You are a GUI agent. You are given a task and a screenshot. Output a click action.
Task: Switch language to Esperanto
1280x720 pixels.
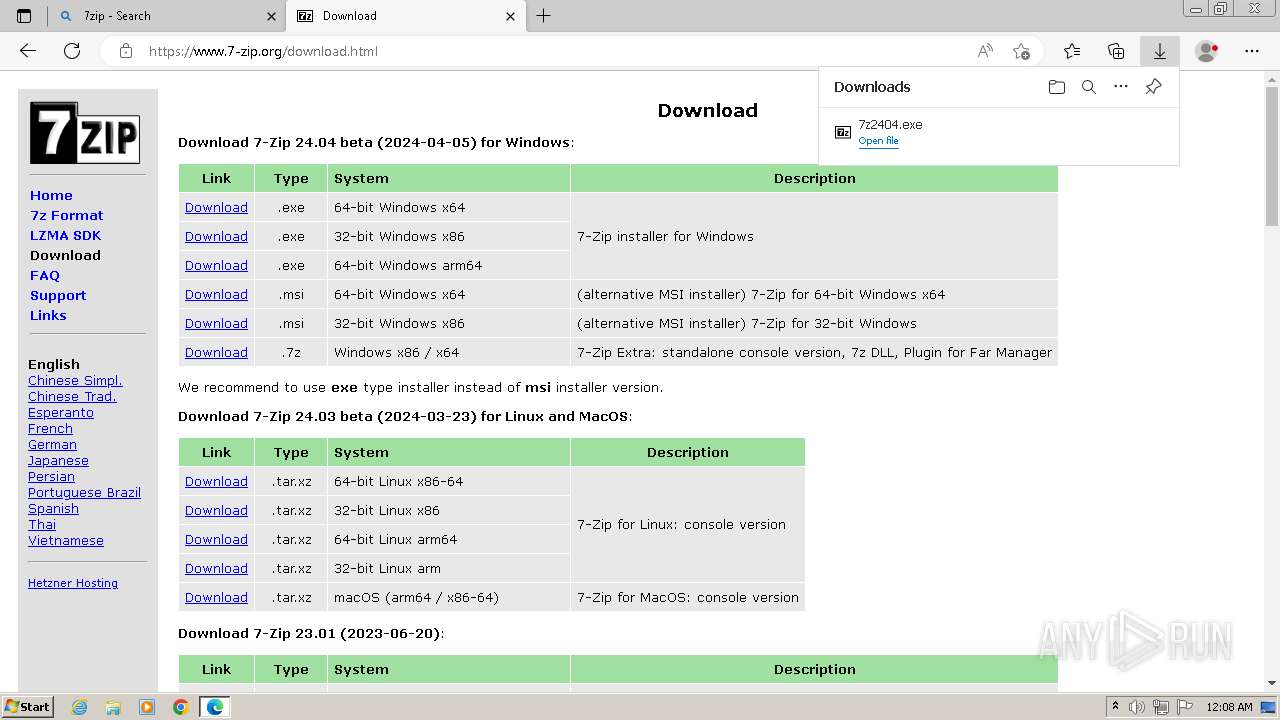pos(61,412)
